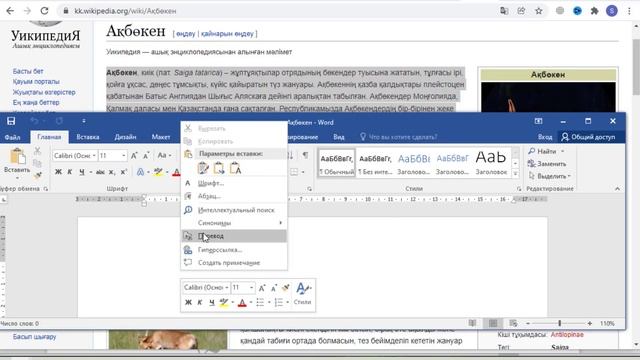
Task: Click Paste (Вставить) clipboard icon in ribbon
Action: pos(17,157)
